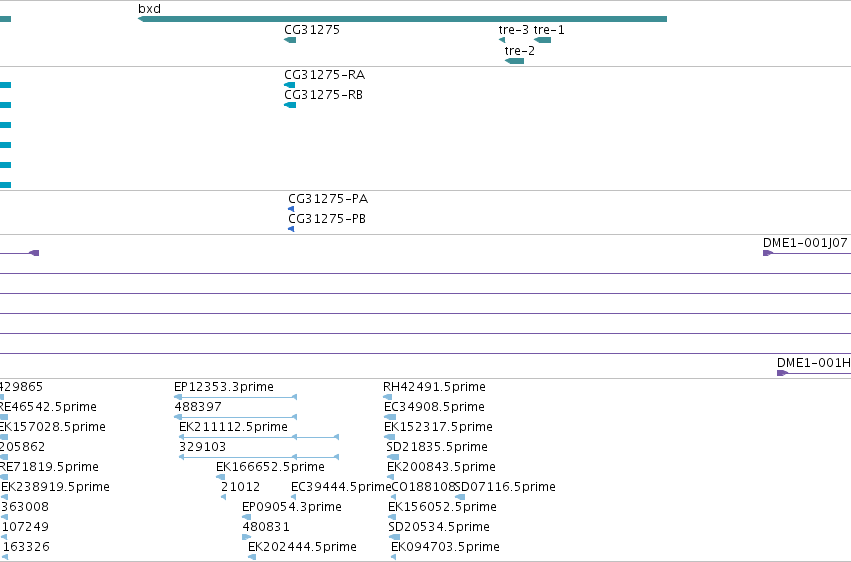Select the EP09054.3prime EST
Image resolution: width=851 pixels, height=562 pixels.
(x=246, y=517)
